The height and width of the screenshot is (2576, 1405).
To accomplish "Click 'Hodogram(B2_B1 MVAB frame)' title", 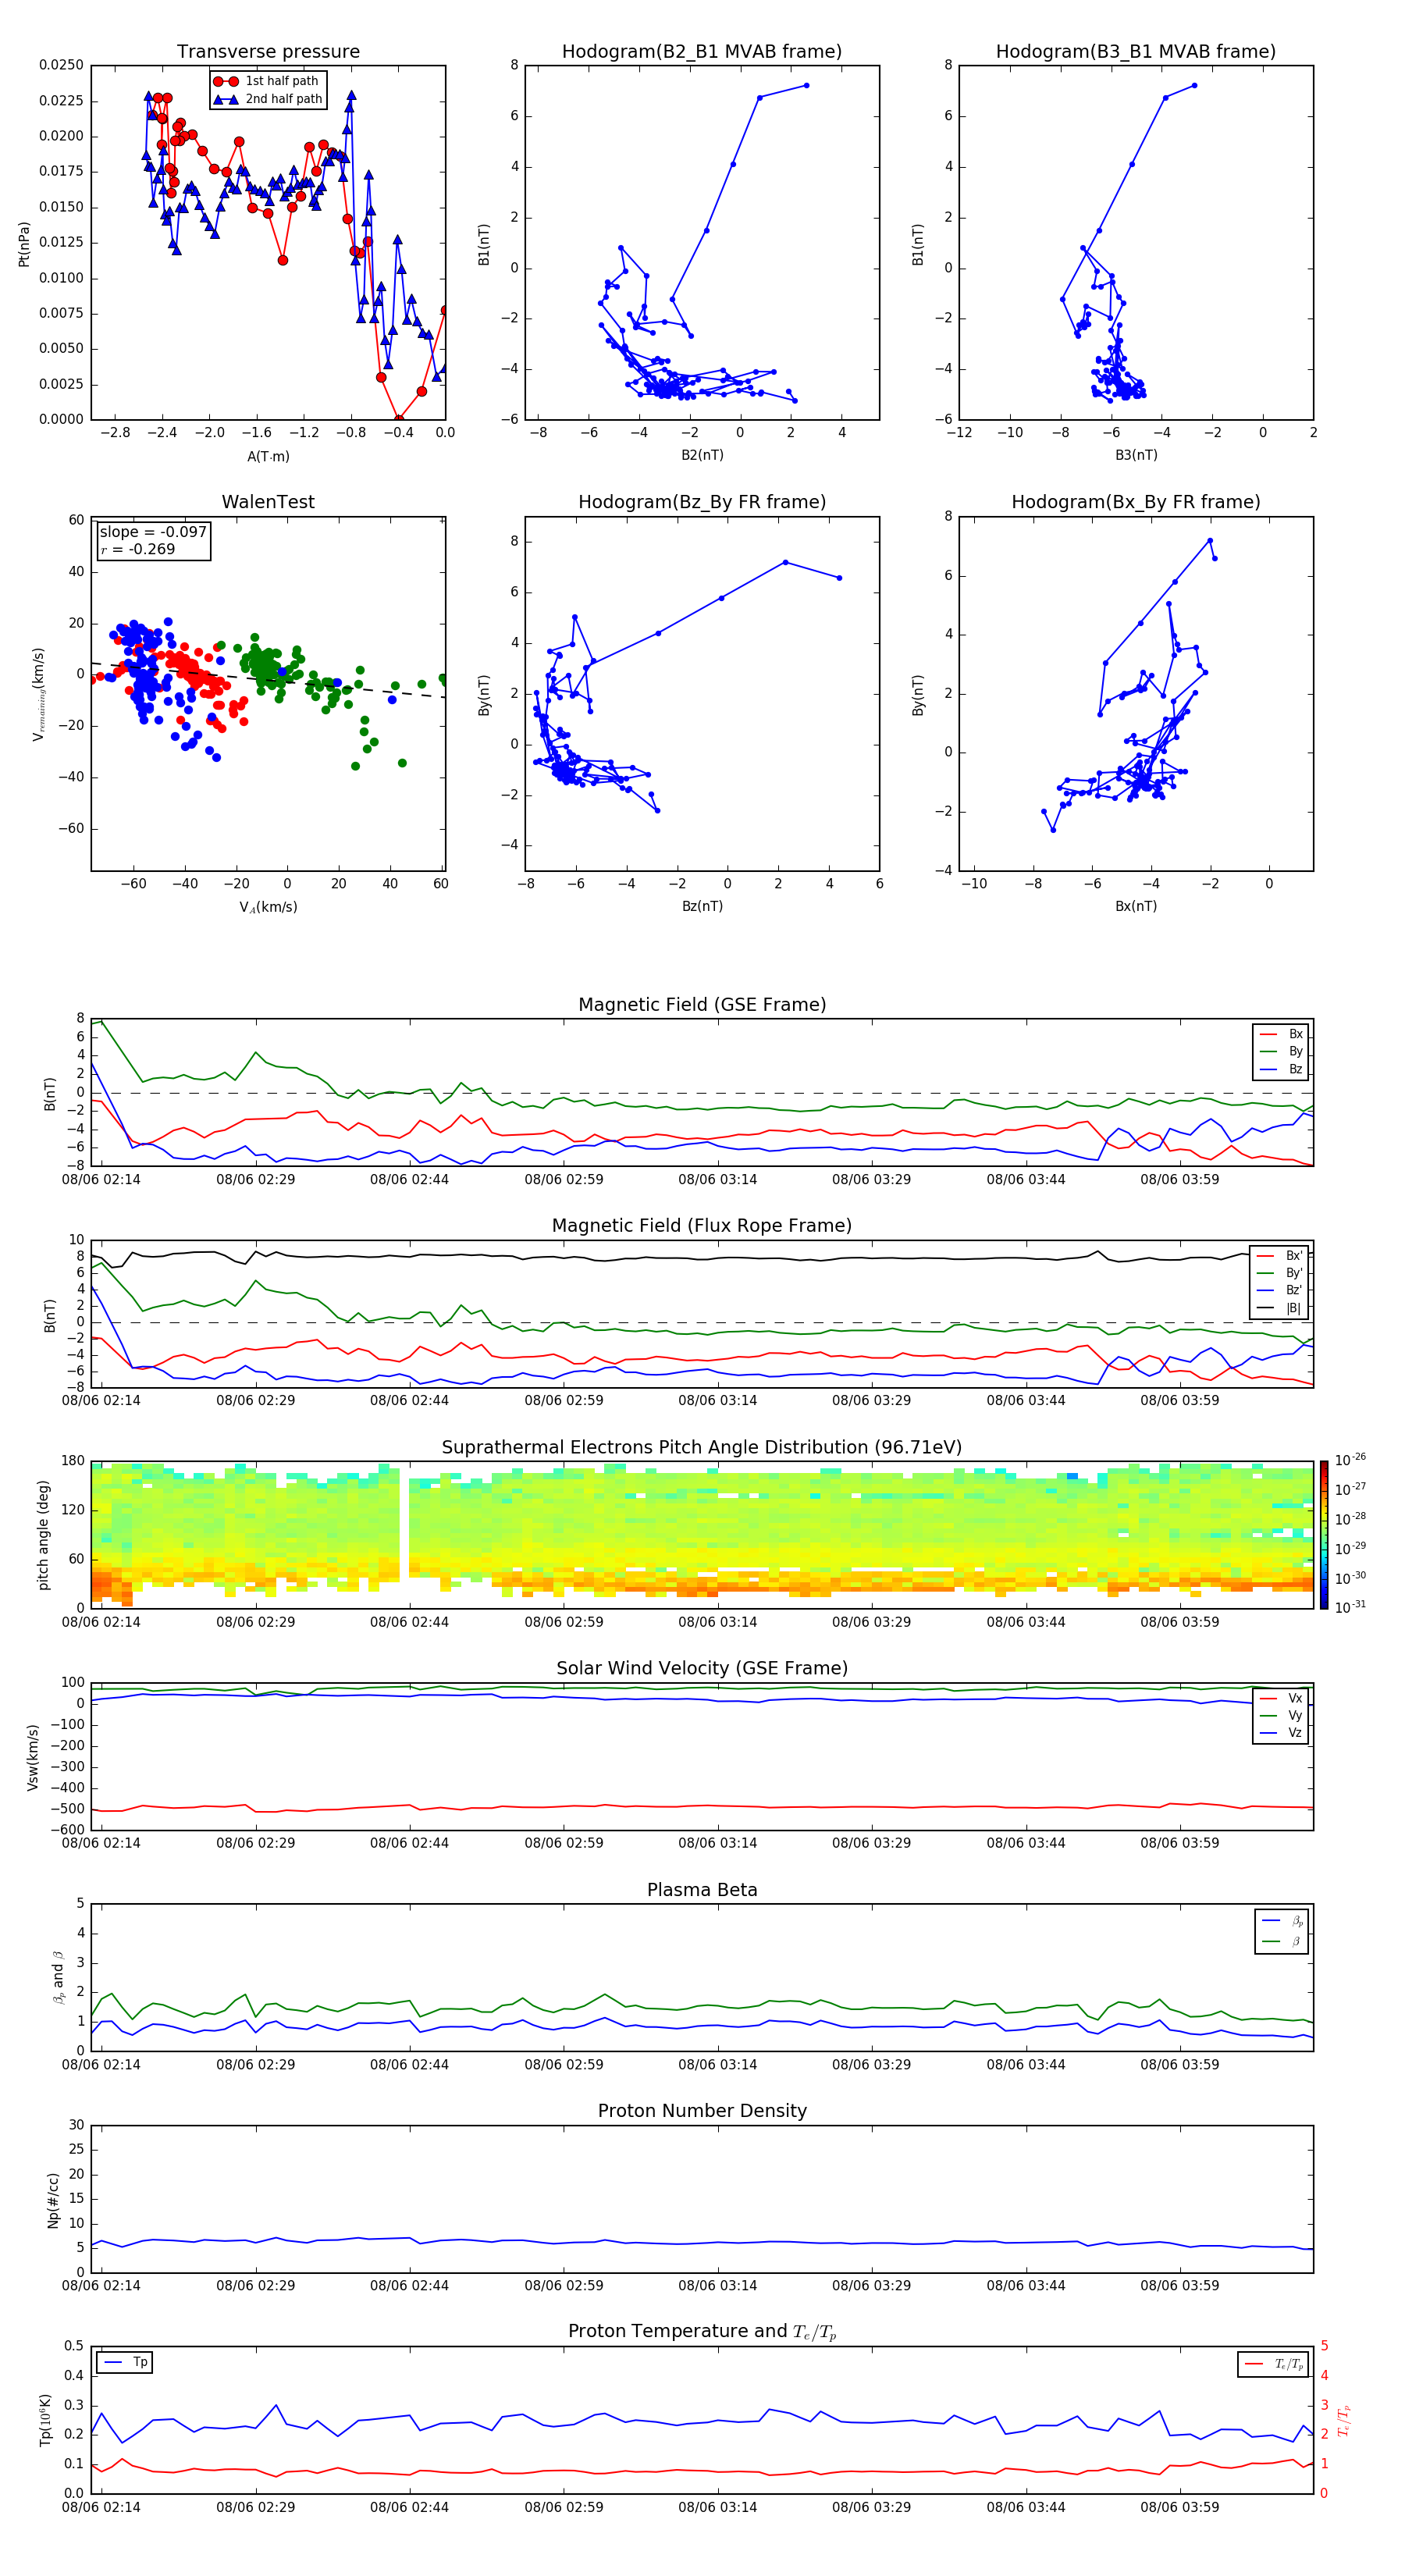I will coord(702,52).
